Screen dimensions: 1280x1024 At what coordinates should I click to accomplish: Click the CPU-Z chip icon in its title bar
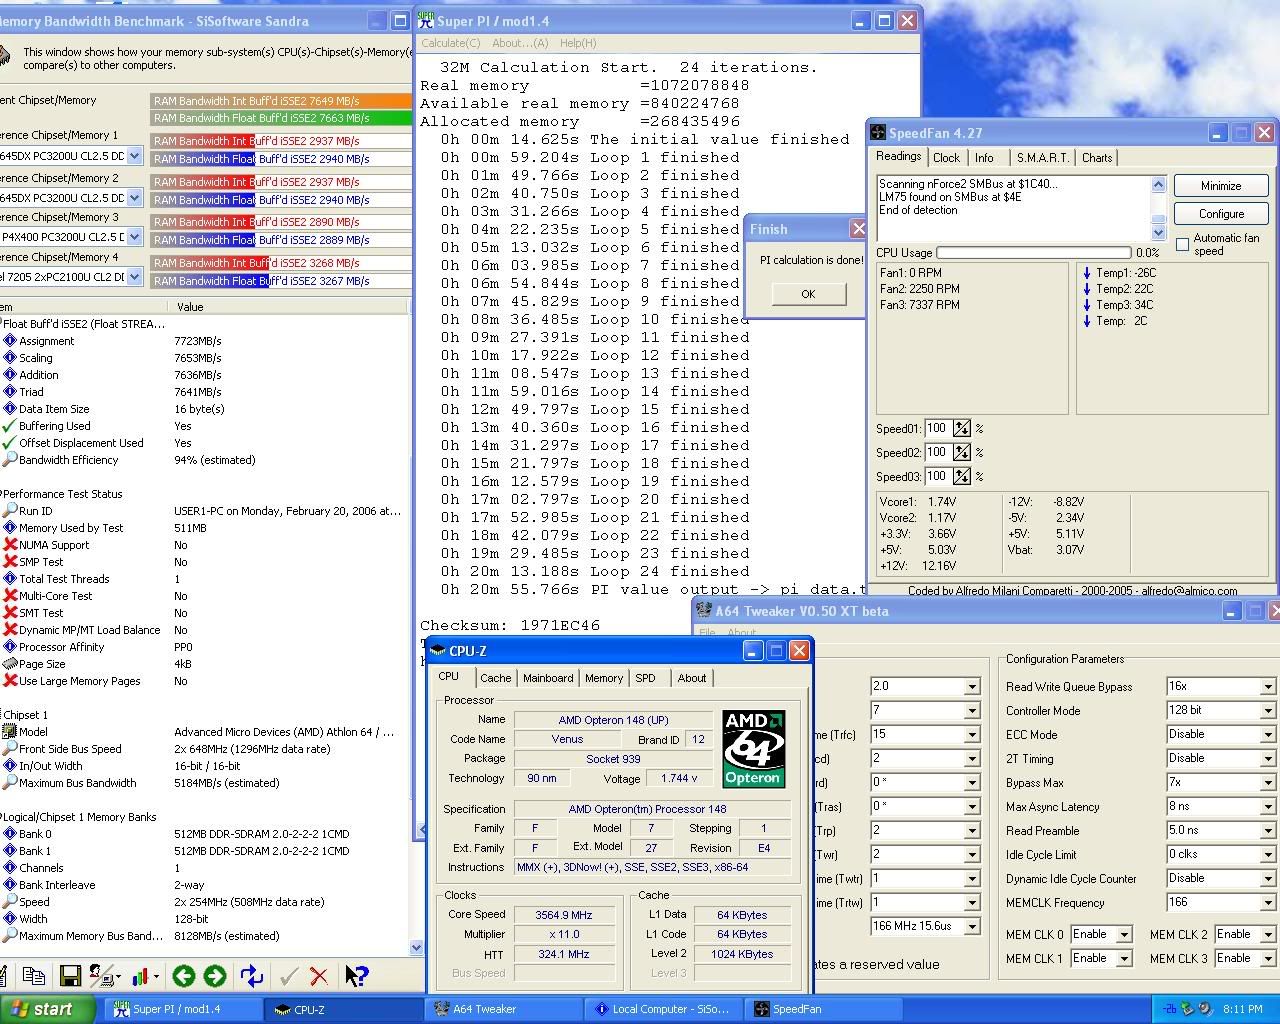coord(437,651)
